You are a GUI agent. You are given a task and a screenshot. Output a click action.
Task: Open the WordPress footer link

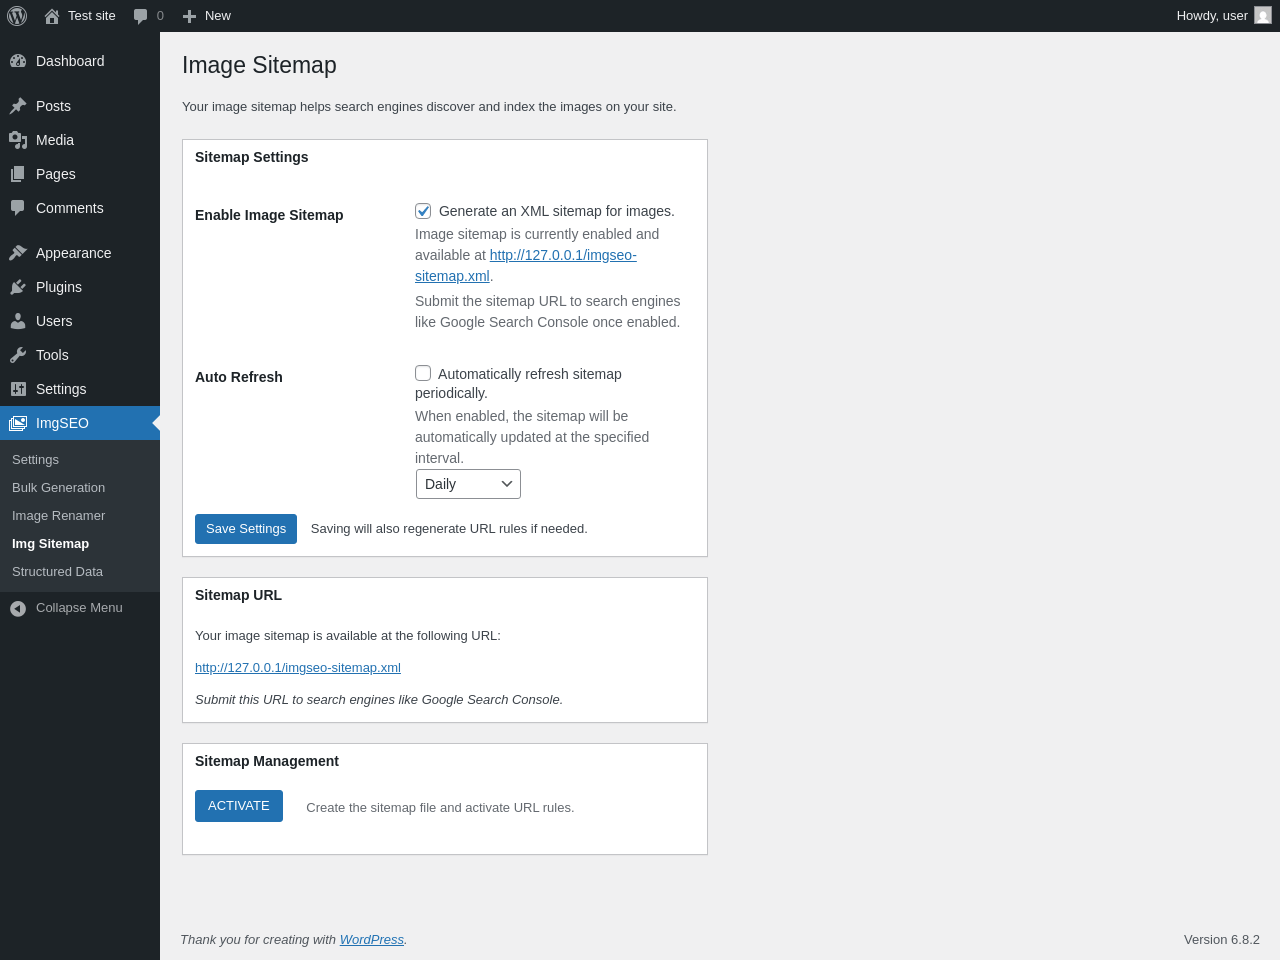pos(372,940)
